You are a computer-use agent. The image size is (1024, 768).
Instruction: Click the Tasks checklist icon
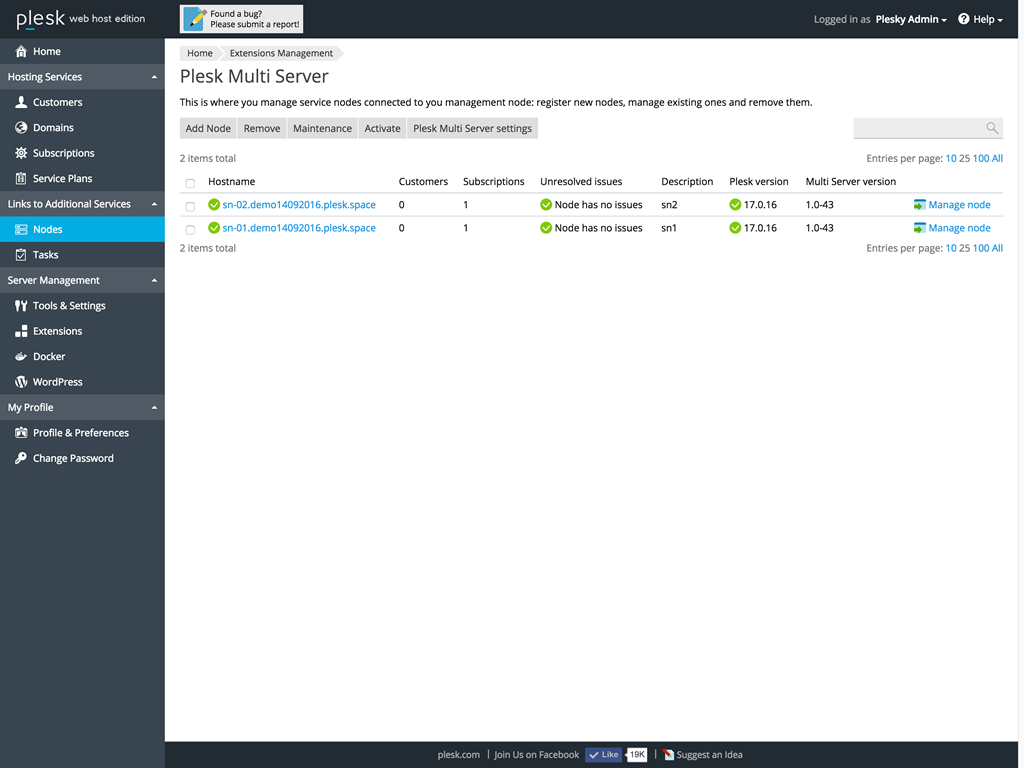21,255
